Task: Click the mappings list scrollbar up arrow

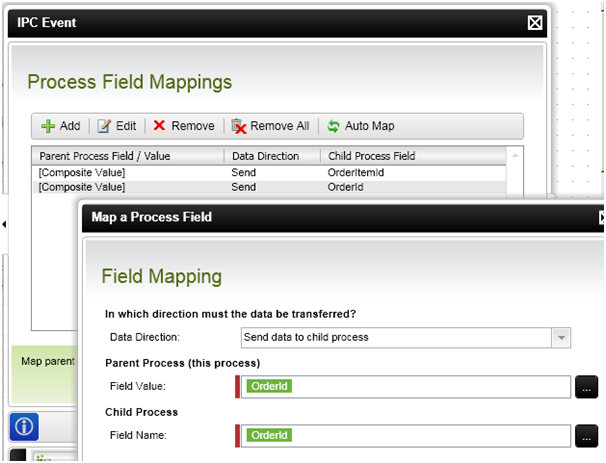Action: [515, 156]
